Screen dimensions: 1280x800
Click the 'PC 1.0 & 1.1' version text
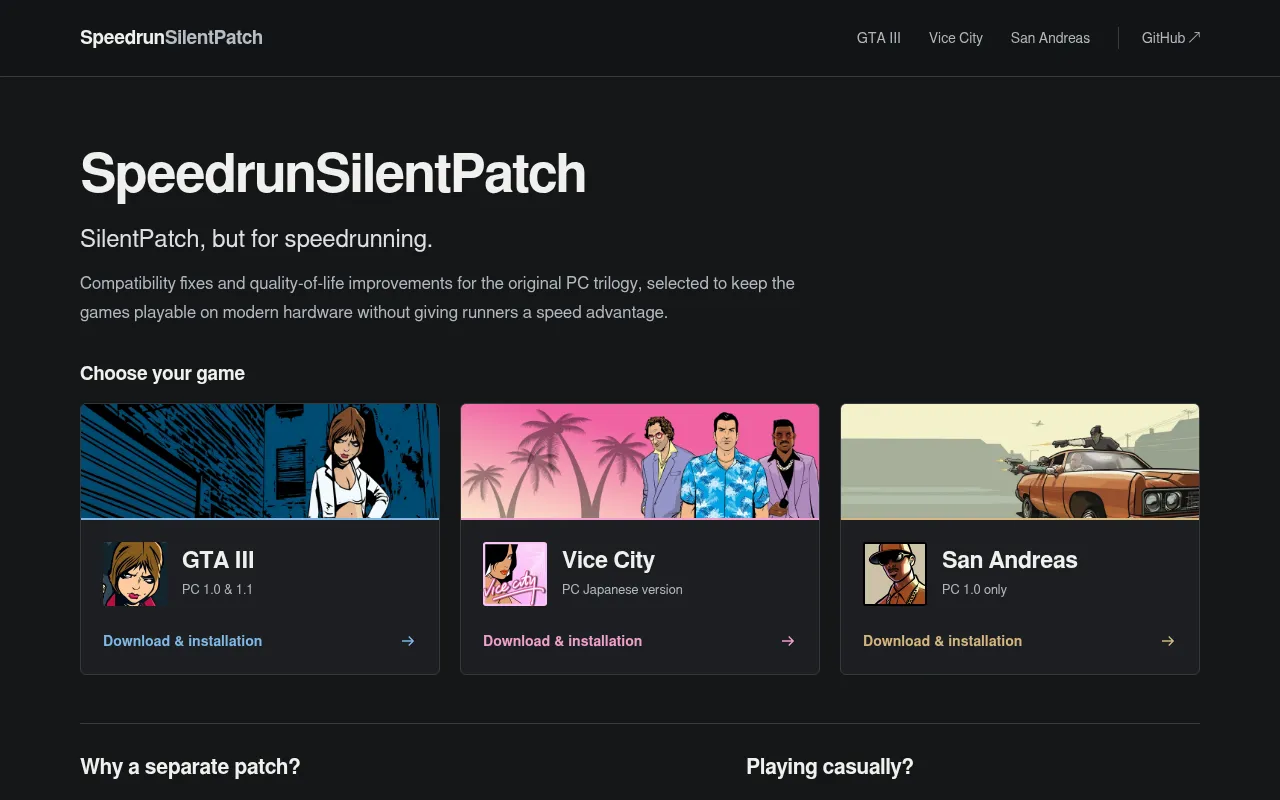click(217, 590)
